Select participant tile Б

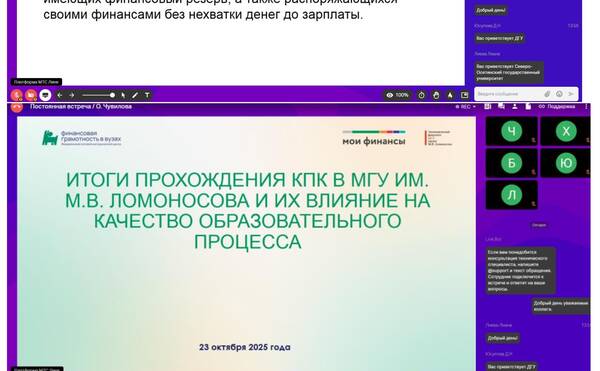pos(512,163)
